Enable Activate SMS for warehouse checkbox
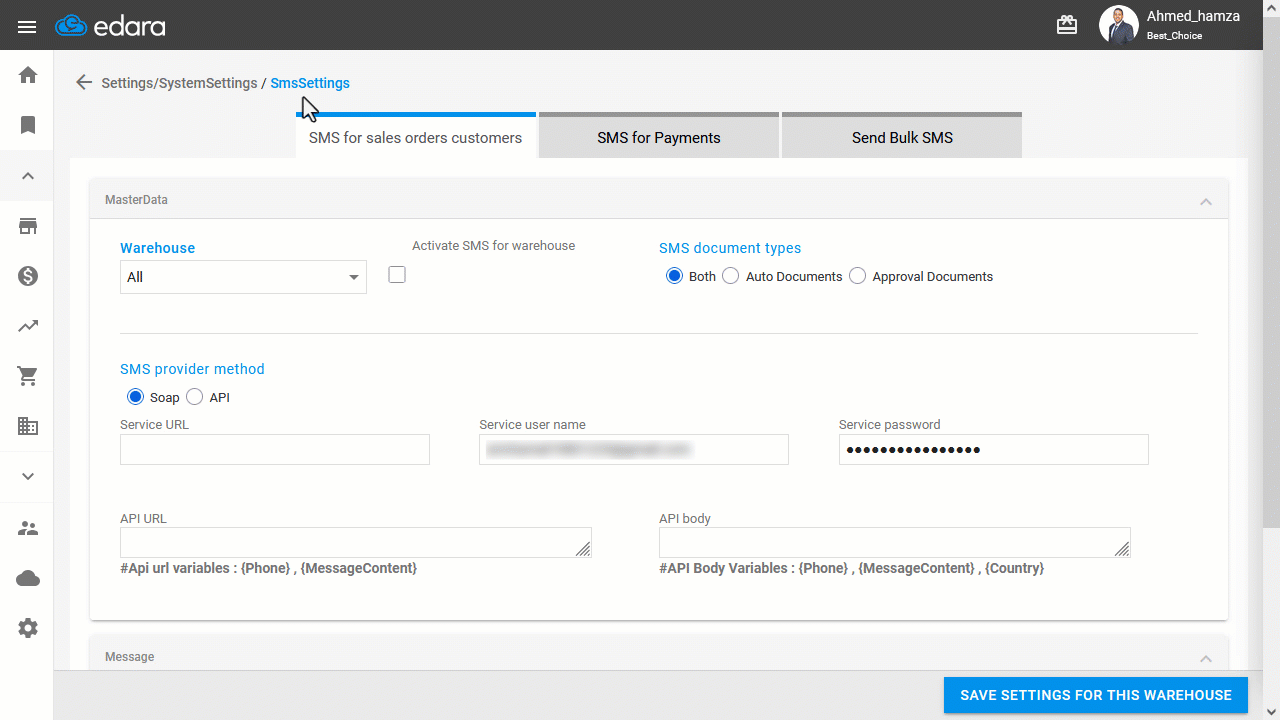Image resolution: width=1280 pixels, height=720 pixels. (x=397, y=274)
